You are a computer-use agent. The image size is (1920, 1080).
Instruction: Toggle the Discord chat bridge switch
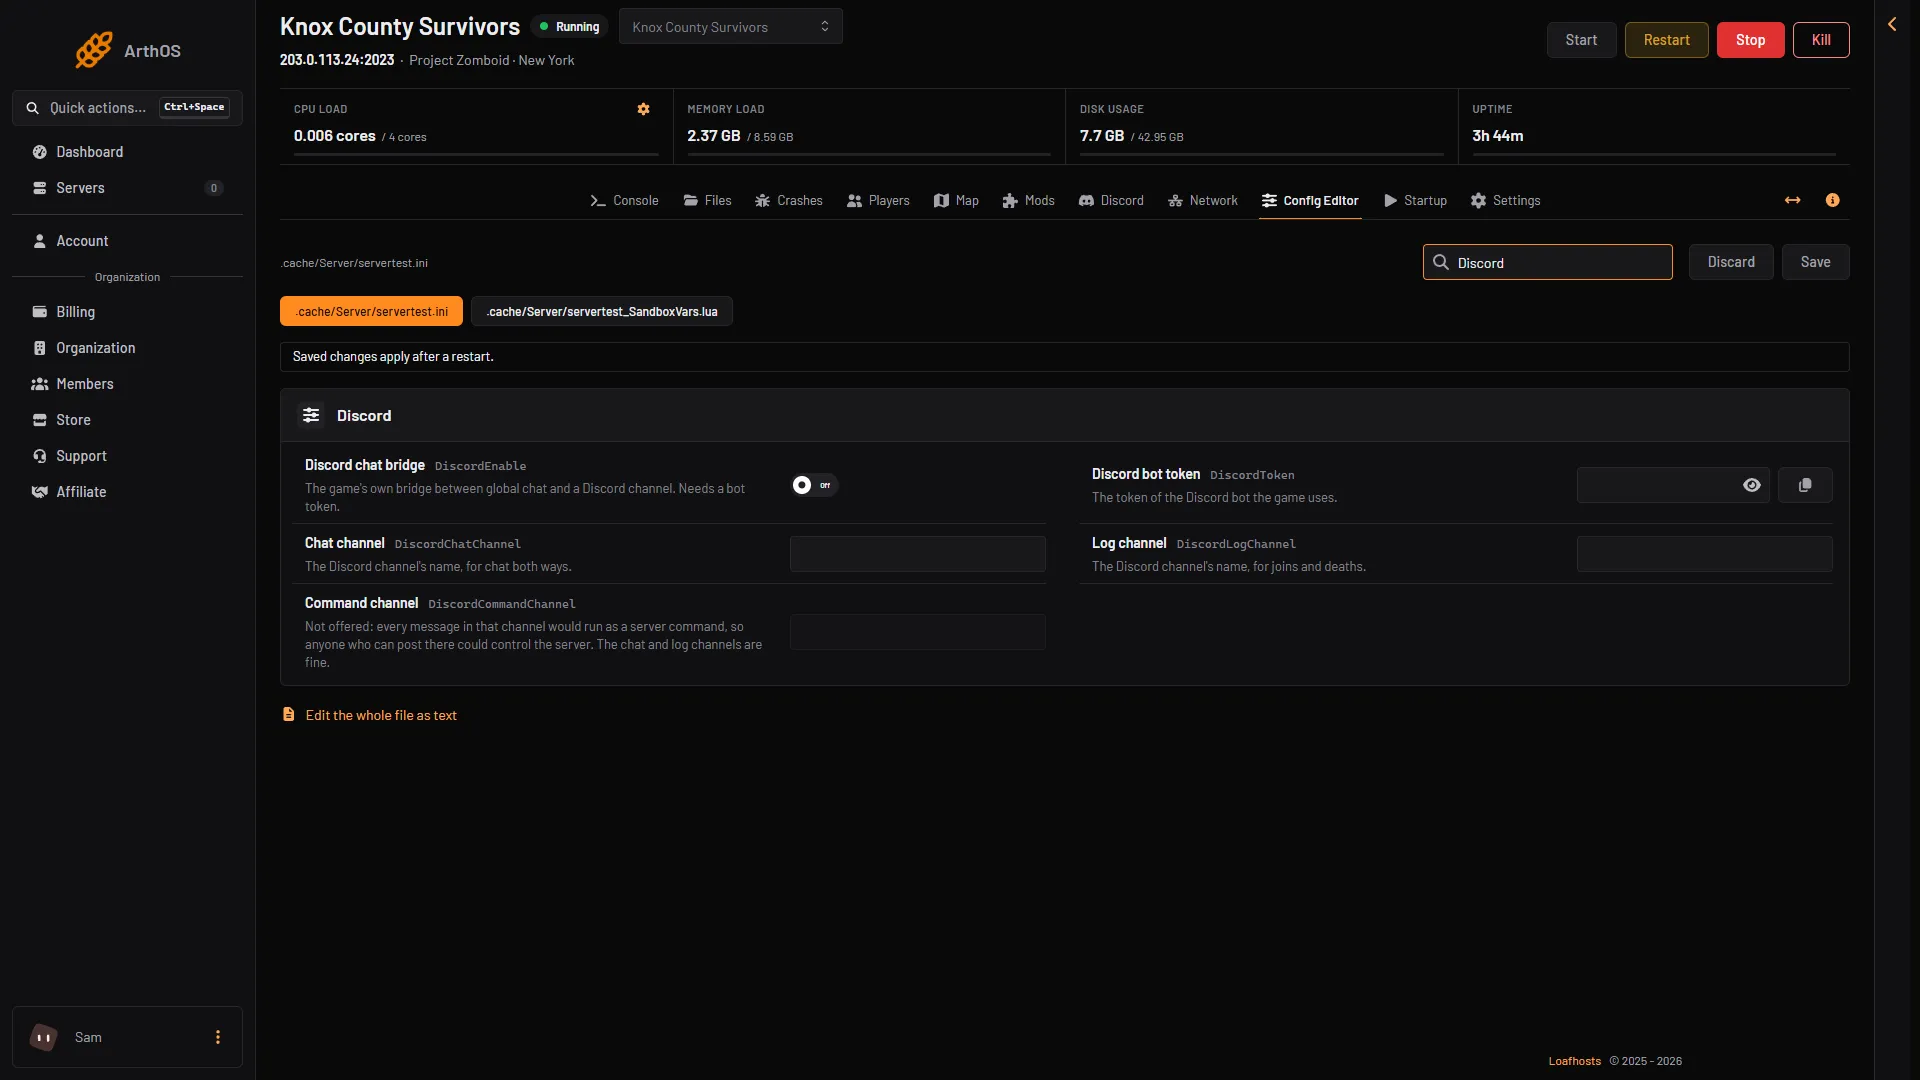tap(813, 485)
